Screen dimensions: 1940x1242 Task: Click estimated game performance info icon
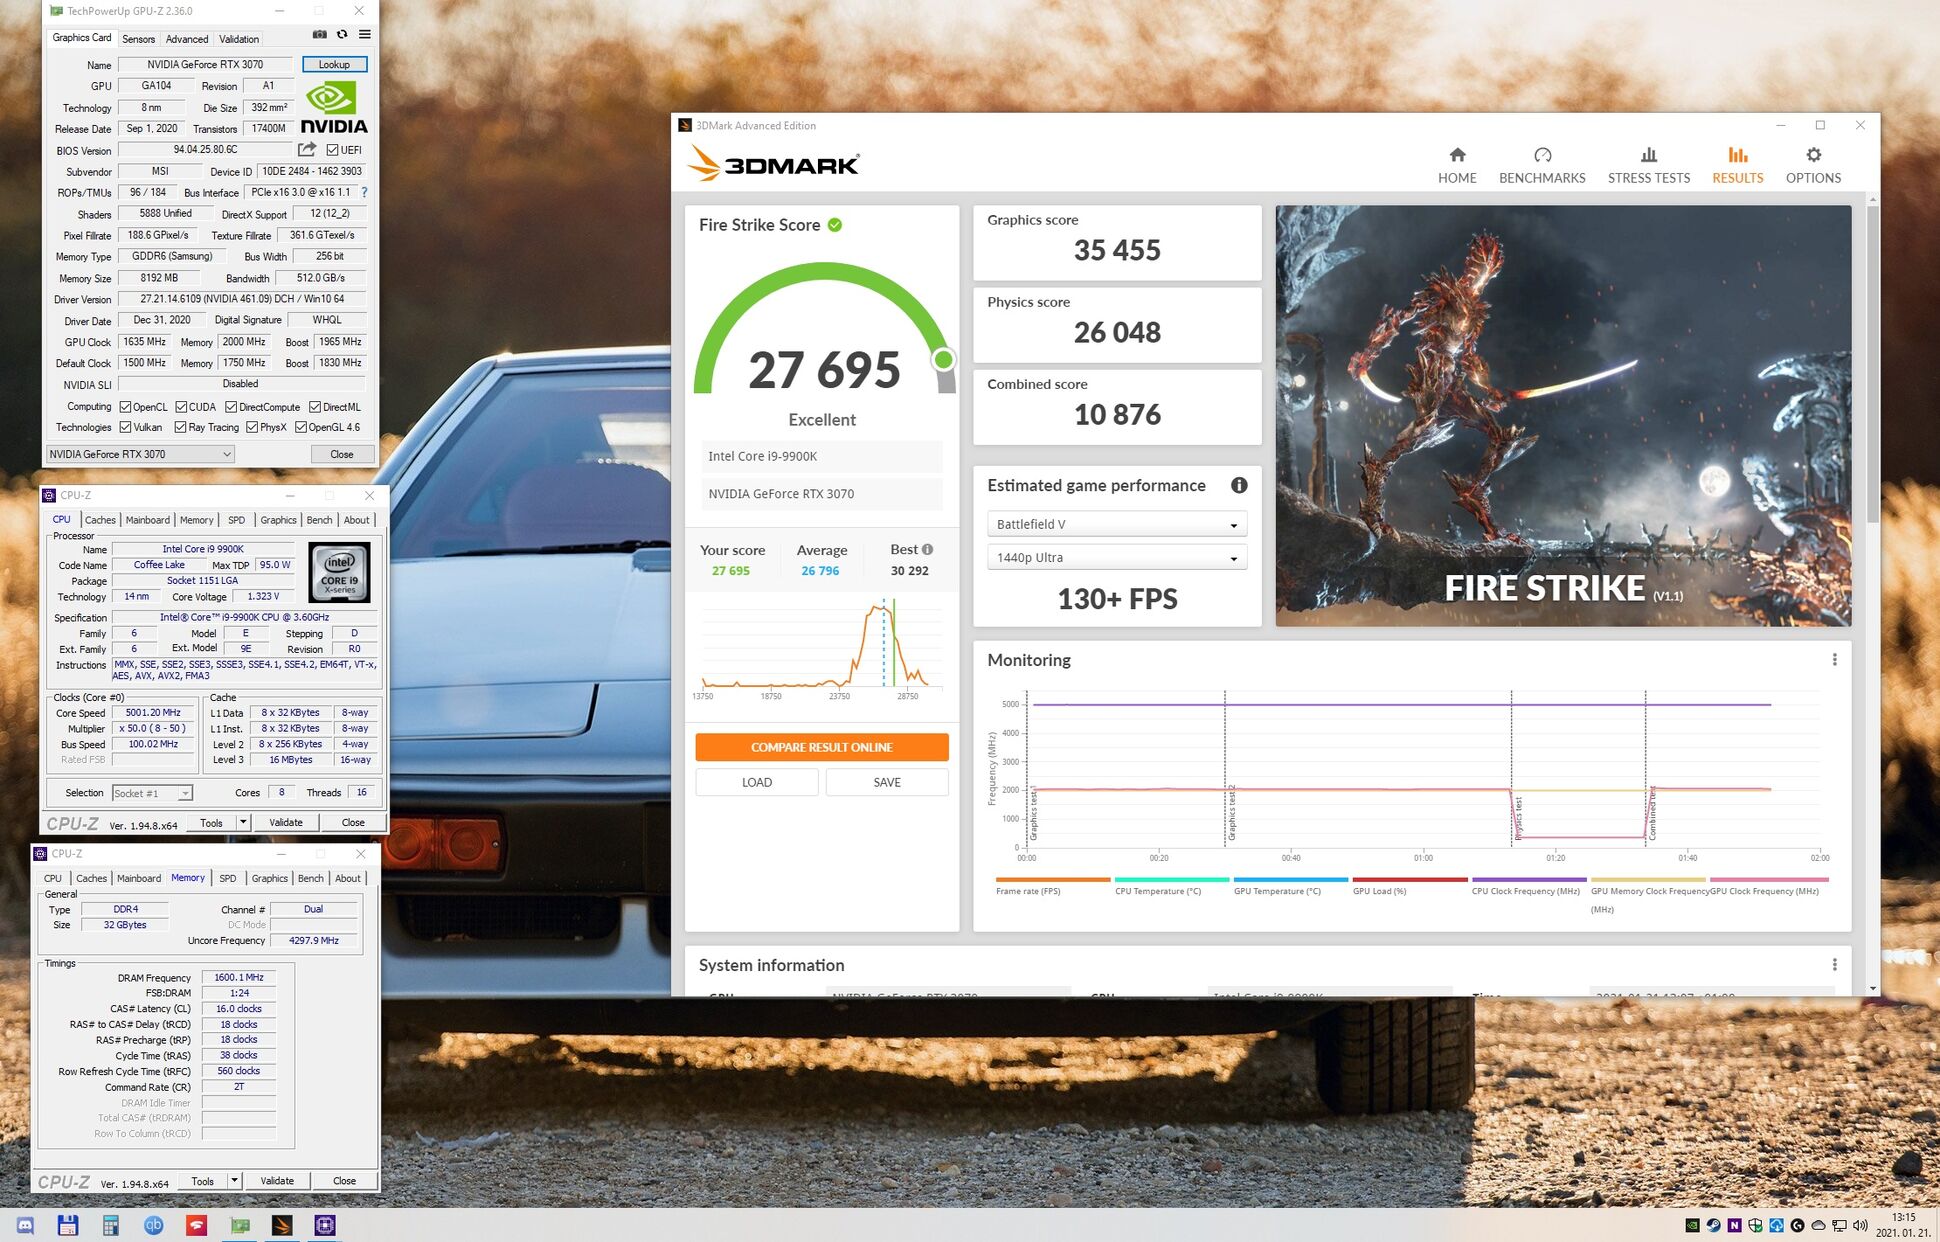(1239, 485)
